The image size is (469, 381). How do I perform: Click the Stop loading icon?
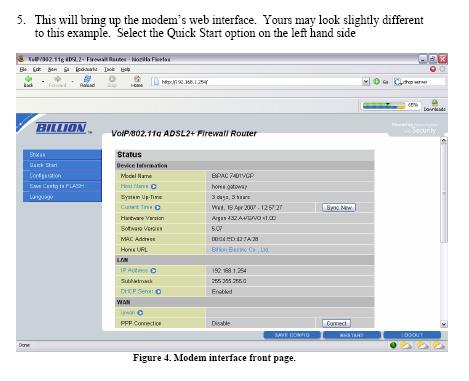click(x=112, y=79)
